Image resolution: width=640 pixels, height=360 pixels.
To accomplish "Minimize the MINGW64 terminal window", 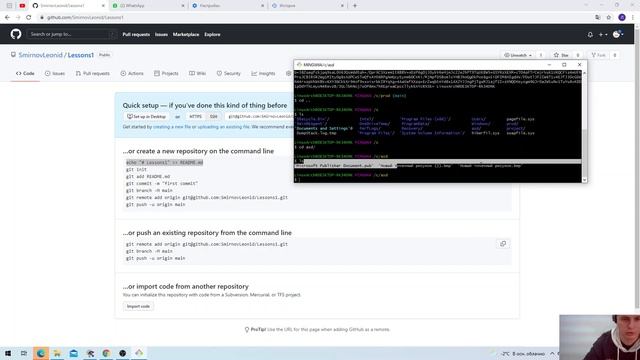I will 549,64.
